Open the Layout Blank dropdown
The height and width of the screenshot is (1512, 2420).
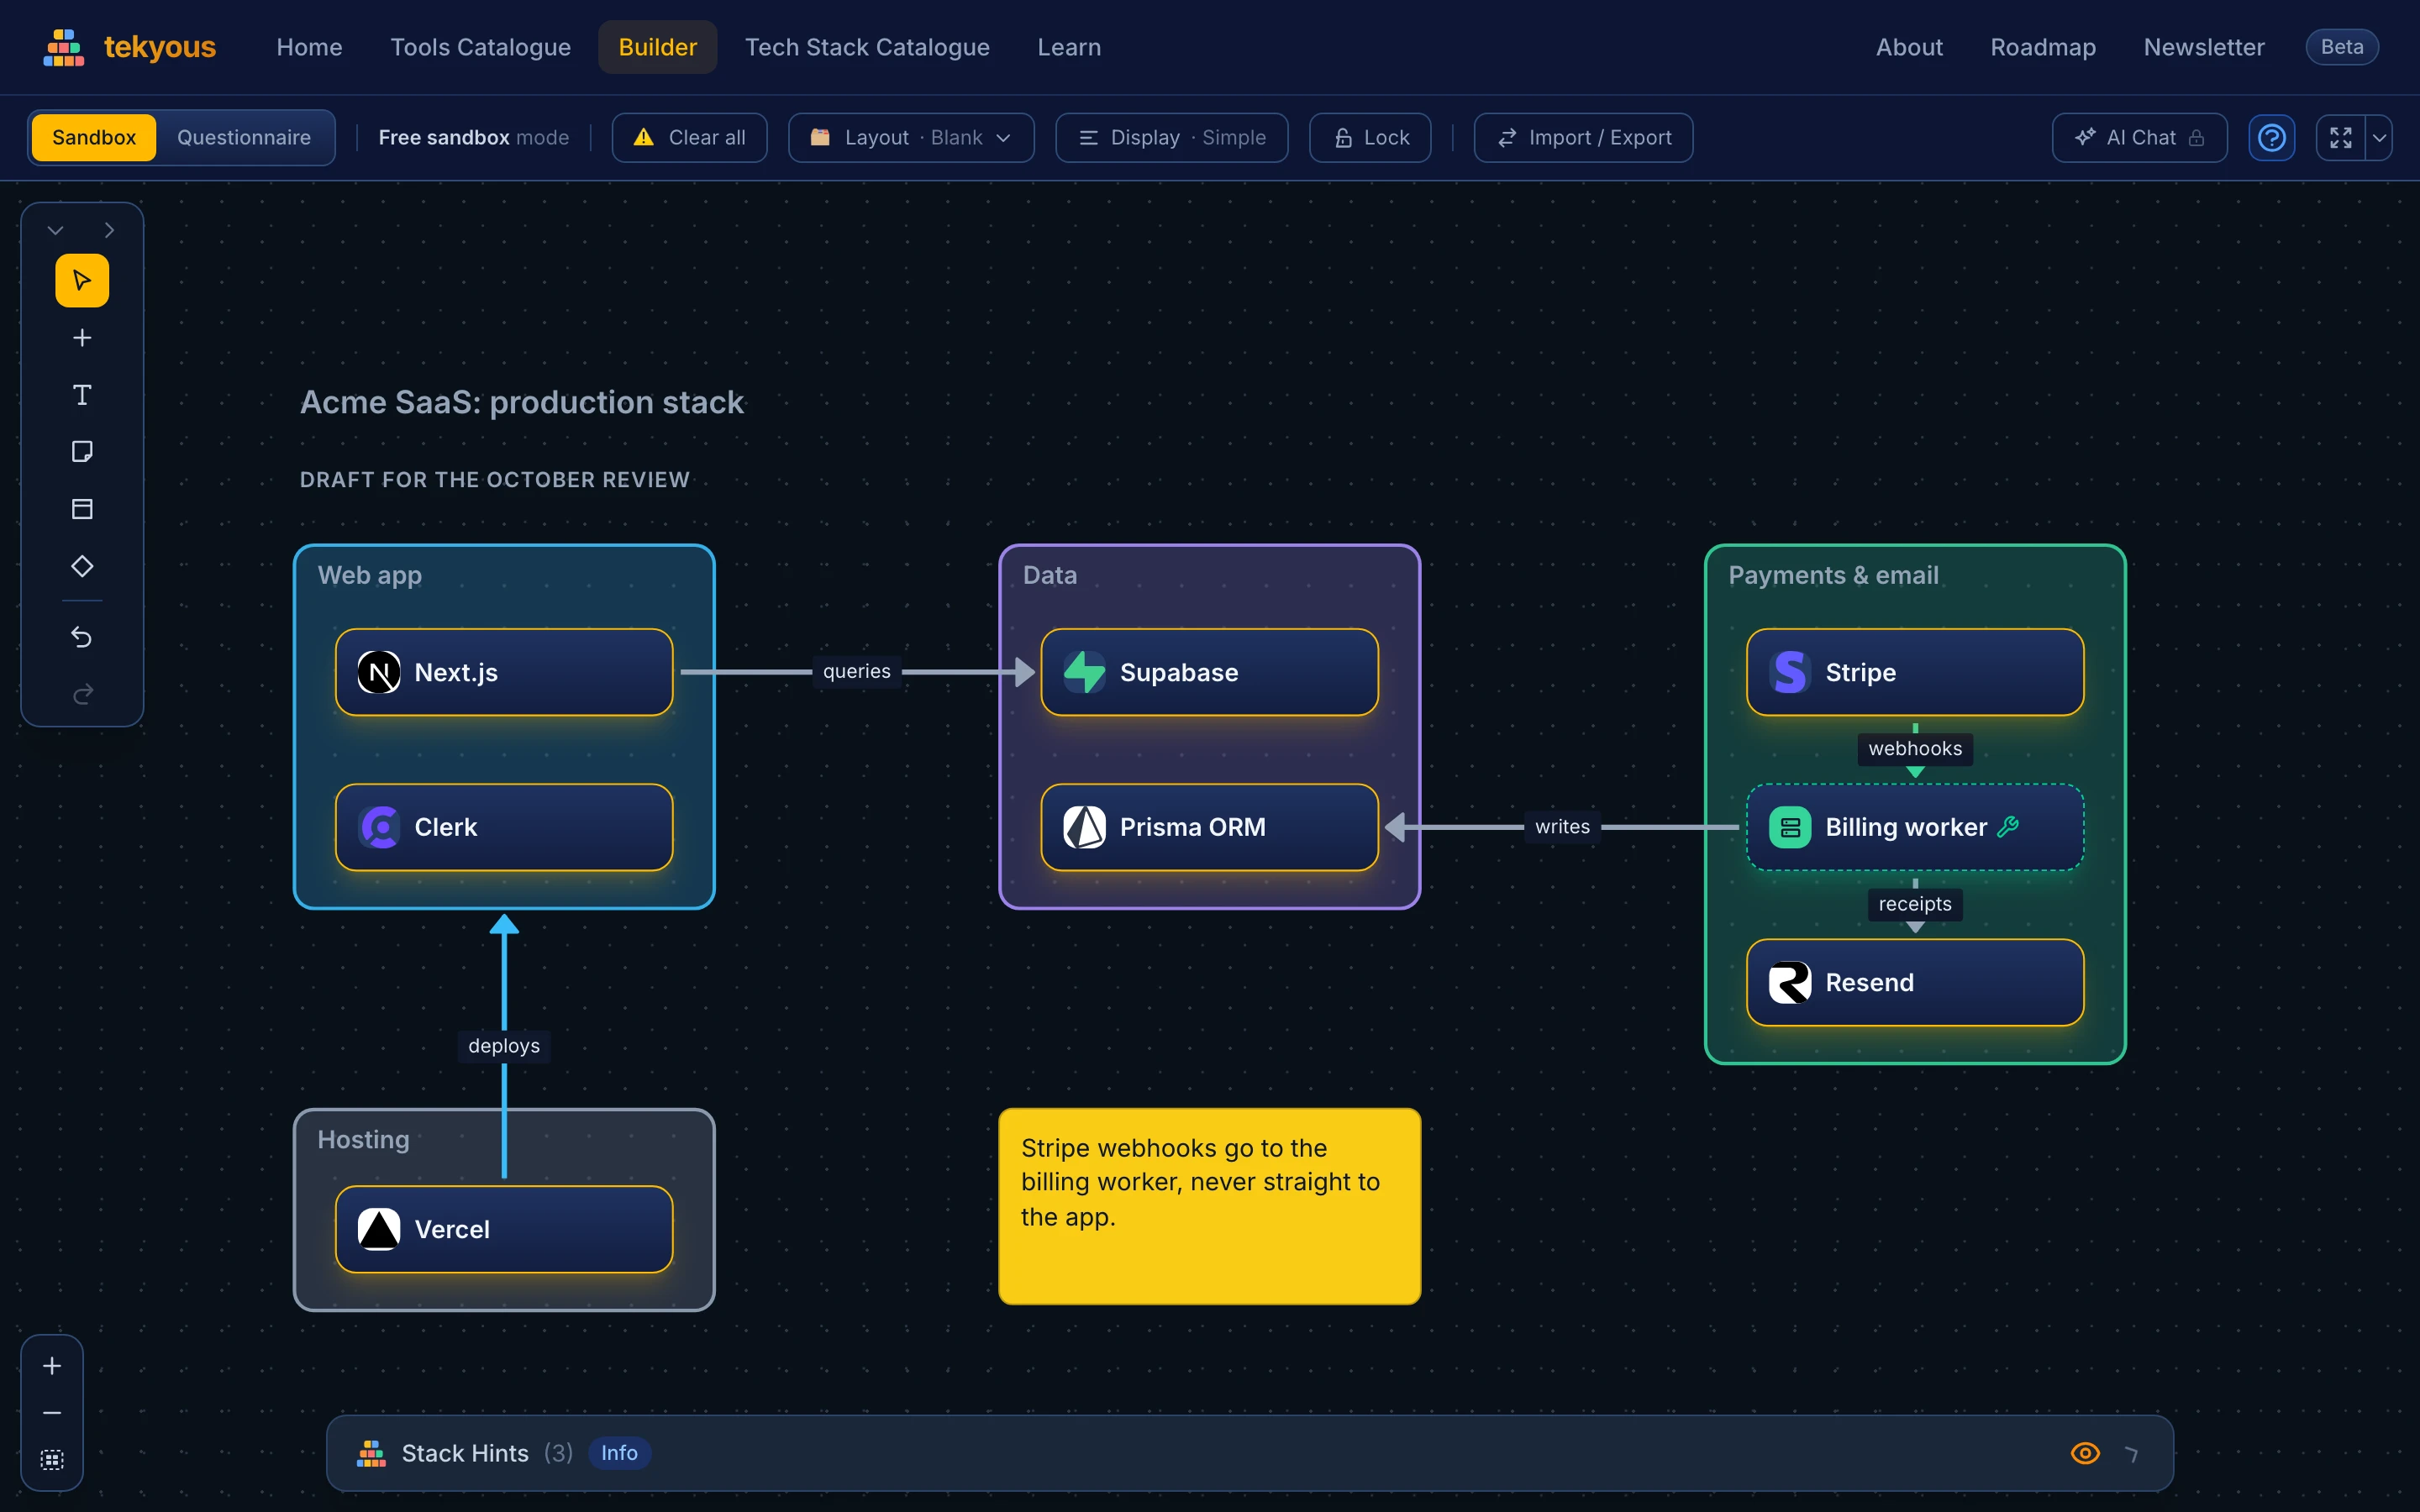(x=911, y=137)
